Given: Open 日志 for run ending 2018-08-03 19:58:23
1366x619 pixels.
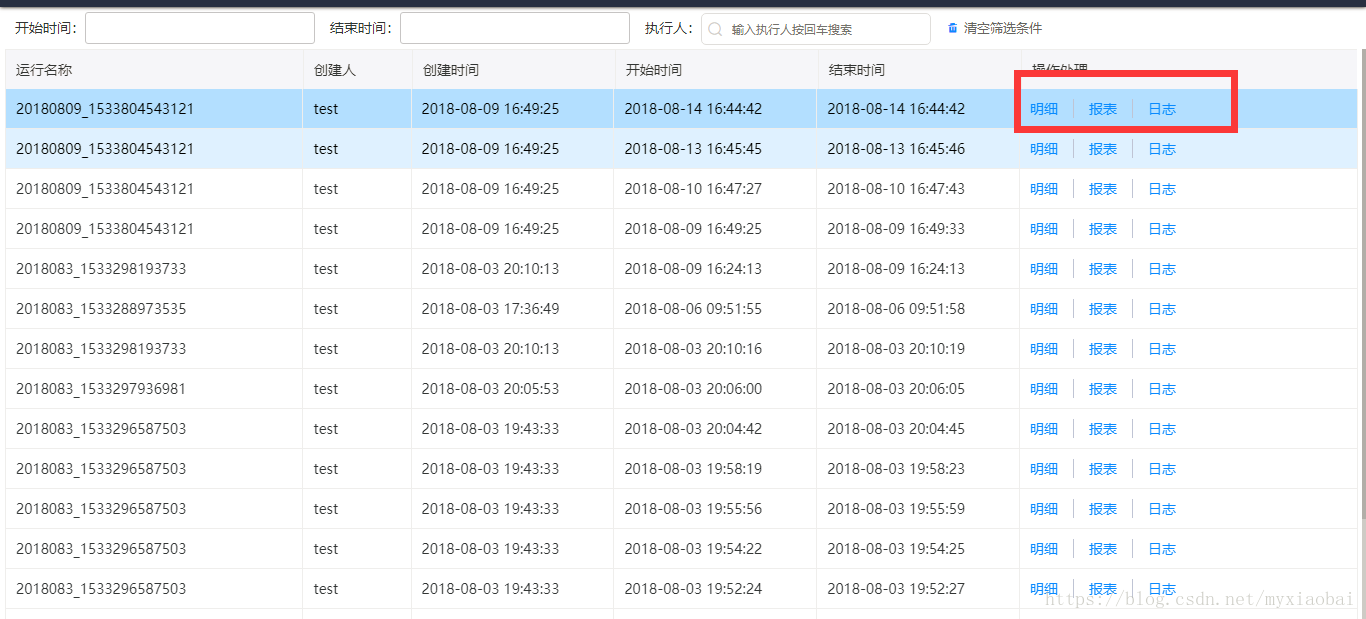Looking at the screenshot, I should tap(1162, 469).
